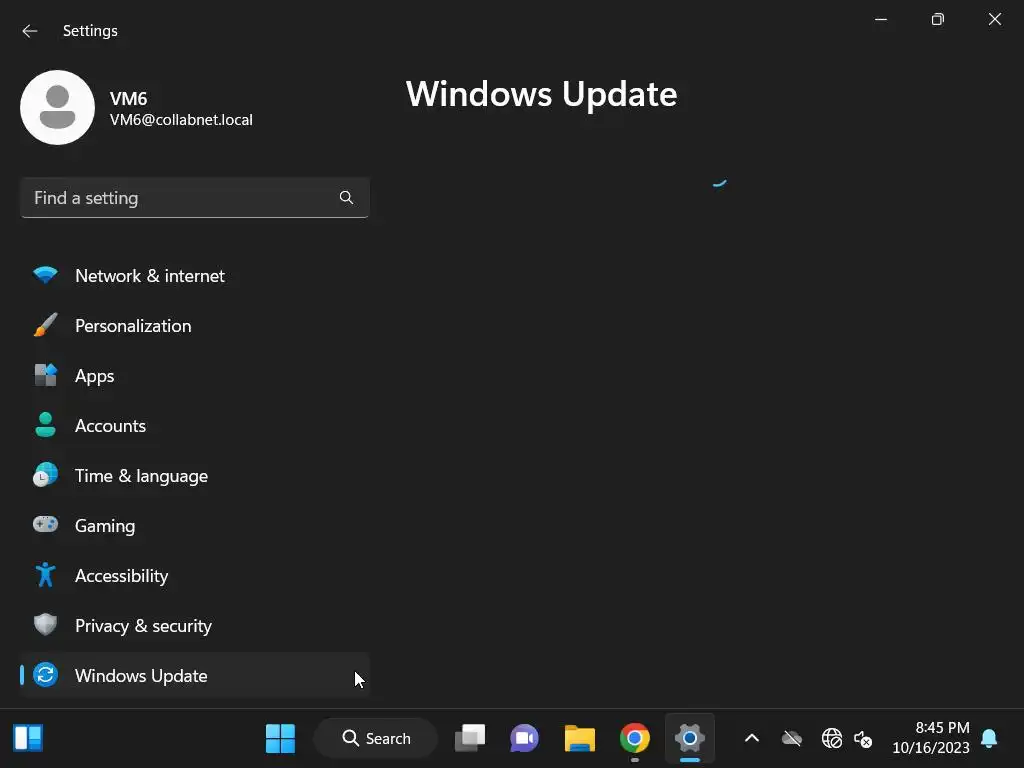1024x768 pixels.
Task: Click the paintbrush Personalization icon
Action: tap(45, 325)
